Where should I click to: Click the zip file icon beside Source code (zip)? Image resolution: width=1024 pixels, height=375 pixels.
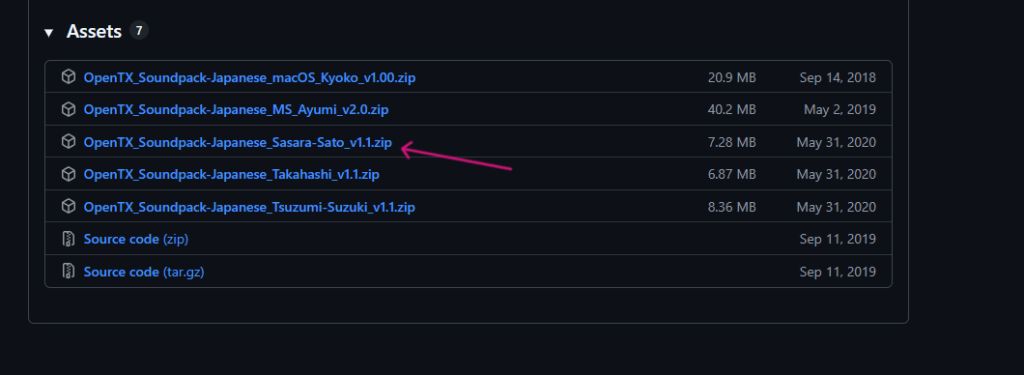(69, 239)
